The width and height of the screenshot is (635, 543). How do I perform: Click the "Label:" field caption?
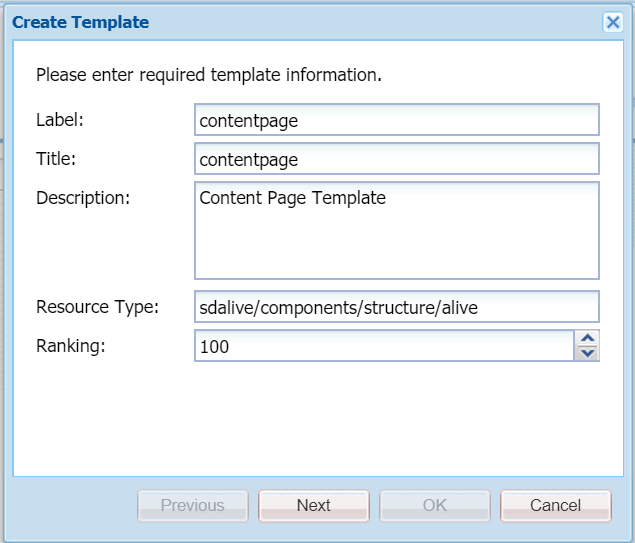pos(60,120)
